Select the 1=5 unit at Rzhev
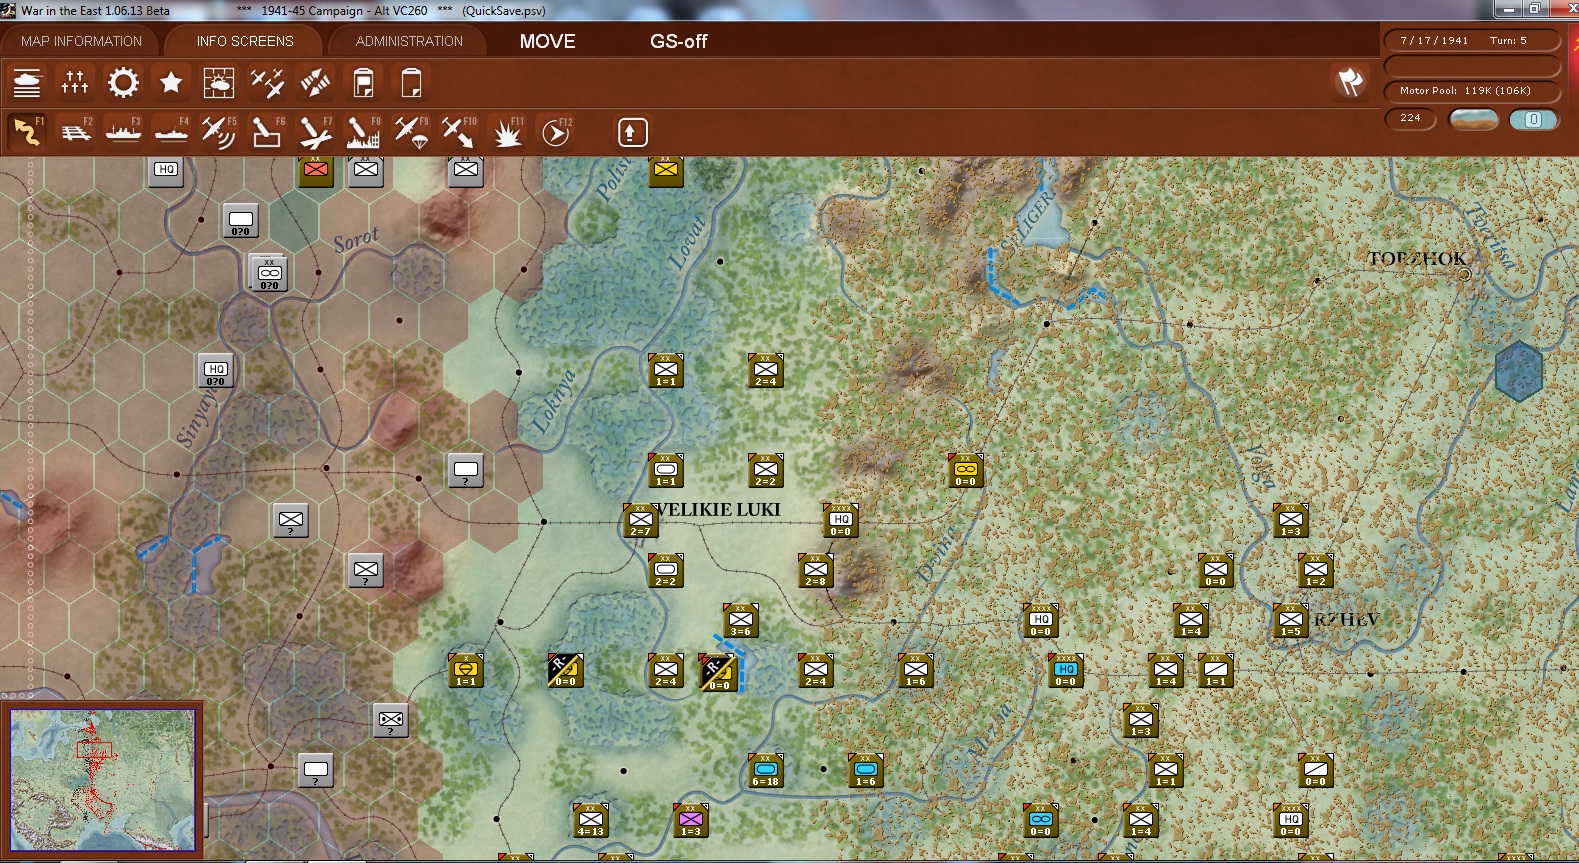 coord(1291,620)
